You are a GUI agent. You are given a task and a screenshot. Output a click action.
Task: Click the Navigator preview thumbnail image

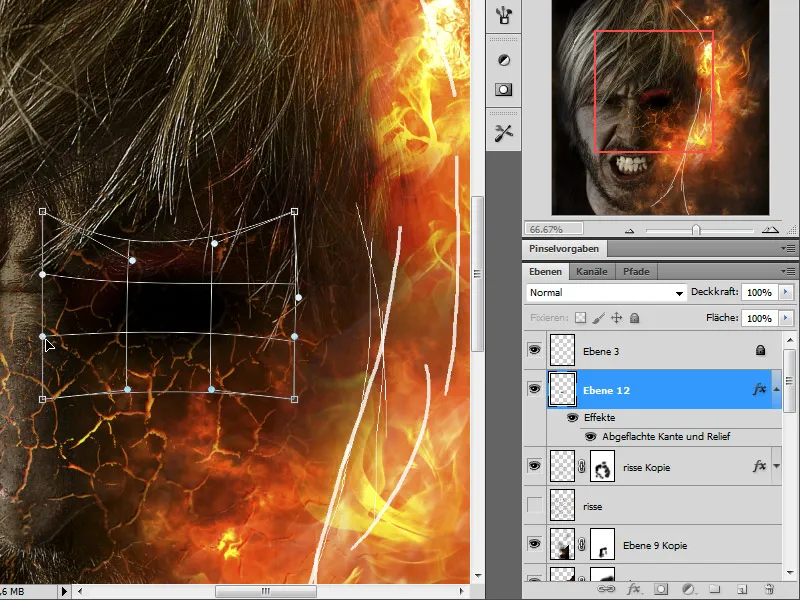(x=660, y=107)
